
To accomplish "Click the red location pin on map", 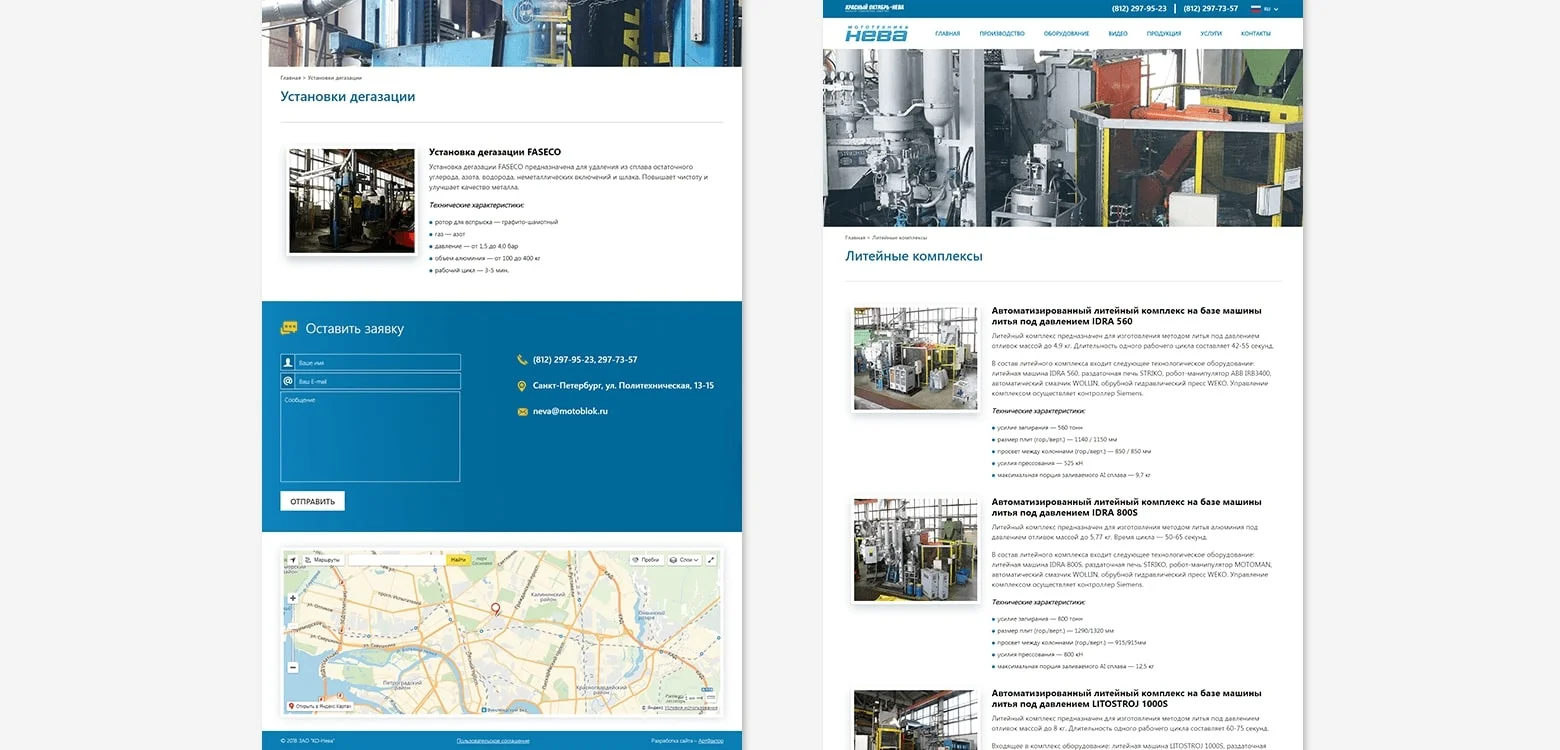I will (495, 609).
